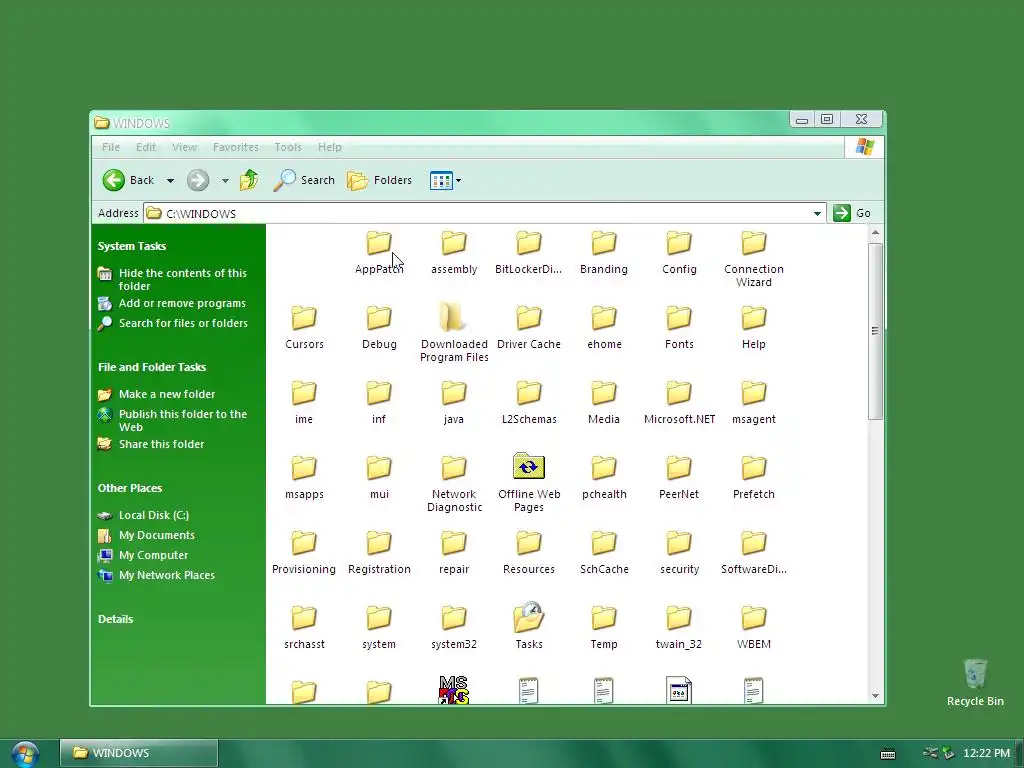Image resolution: width=1024 pixels, height=768 pixels.
Task: Open the Favorites menu
Action: [x=236, y=147]
